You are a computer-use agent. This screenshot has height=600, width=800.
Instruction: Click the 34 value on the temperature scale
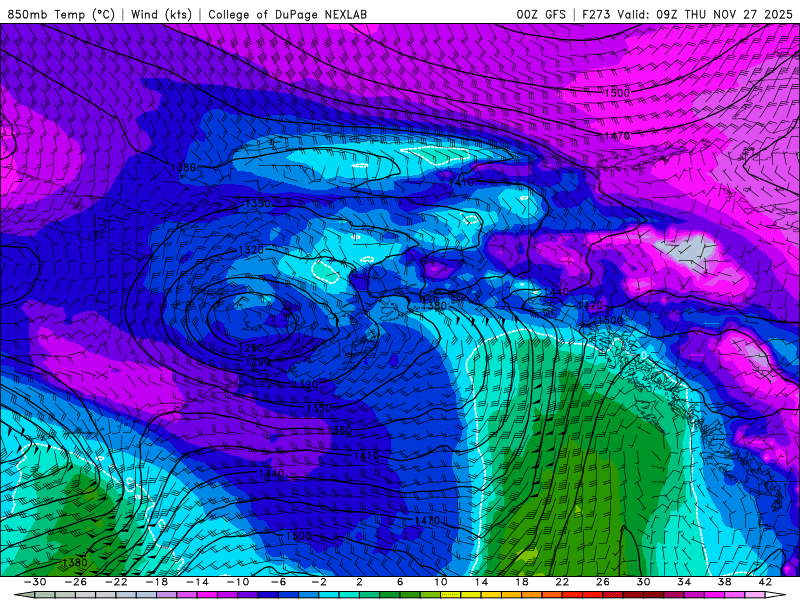point(684,582)
